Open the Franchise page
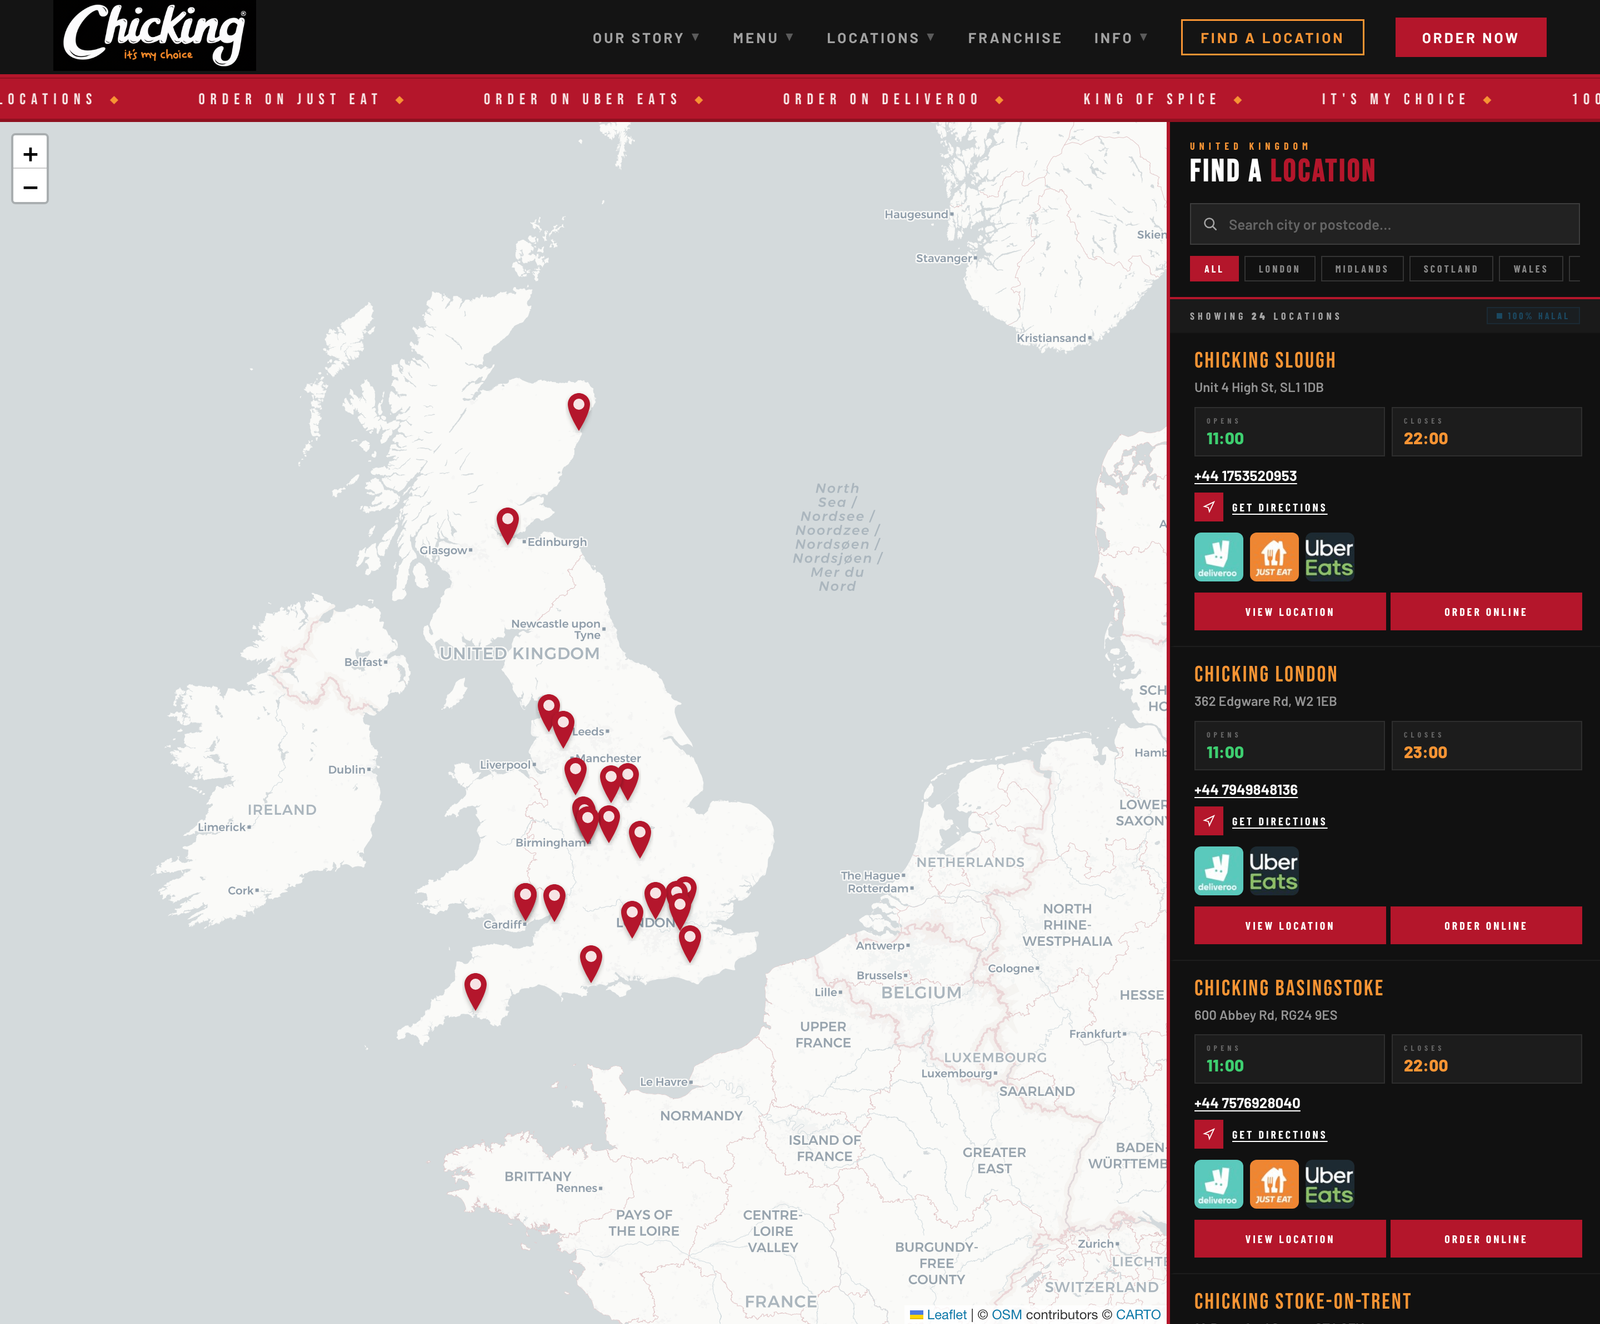1600x1324 pixels. coord(1014,38)
